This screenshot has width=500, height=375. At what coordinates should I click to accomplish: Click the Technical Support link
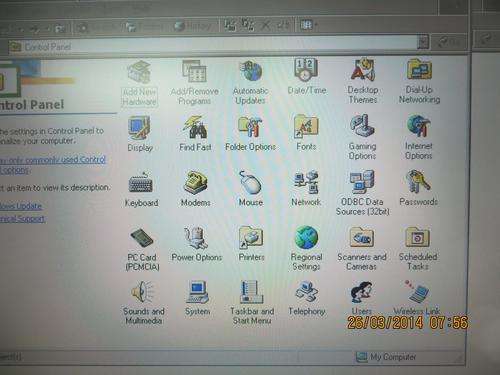coord(22,219)
